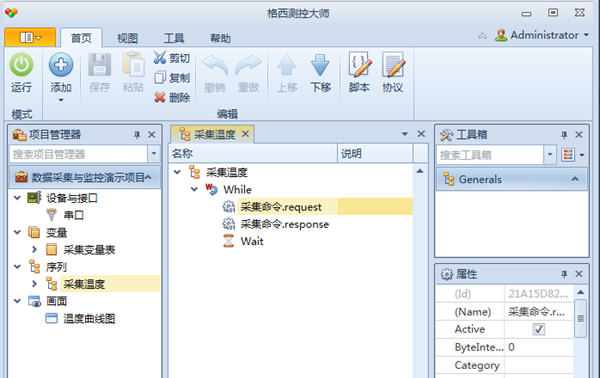Screen dimensions: 600x378
Task: Open the document tab list dropdown
Action: pos(405,134)
